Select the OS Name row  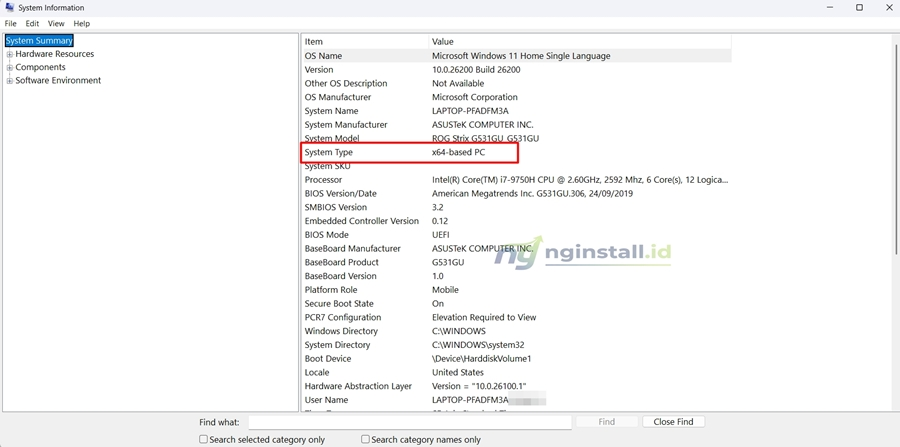(x=517, y=56)
